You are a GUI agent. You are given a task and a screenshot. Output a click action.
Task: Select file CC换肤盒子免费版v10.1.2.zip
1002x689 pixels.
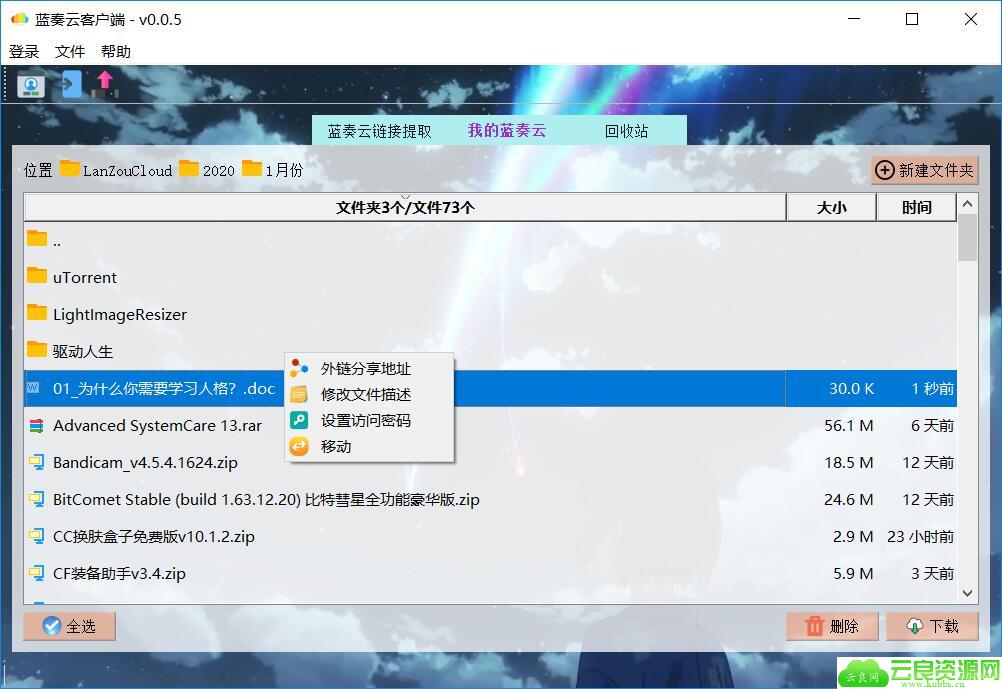pos(153,537)
